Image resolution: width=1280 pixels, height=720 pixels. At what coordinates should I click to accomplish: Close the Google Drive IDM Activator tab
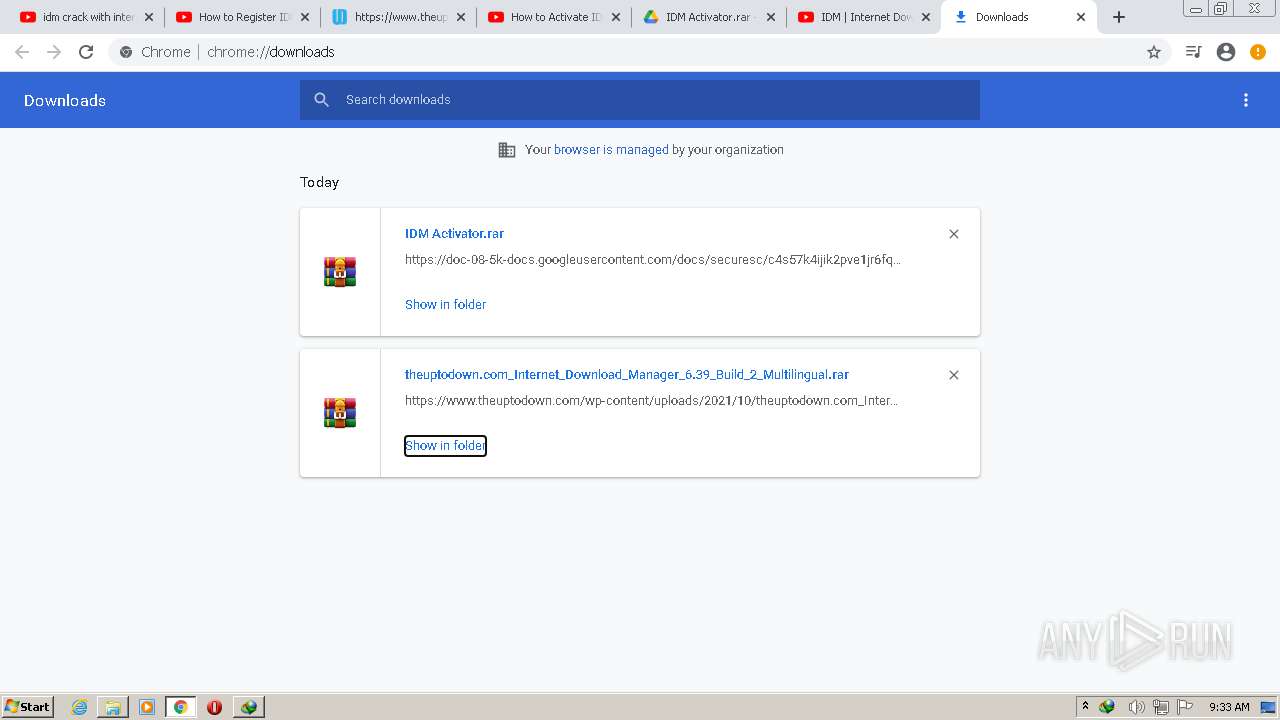(x=771, y=17)
